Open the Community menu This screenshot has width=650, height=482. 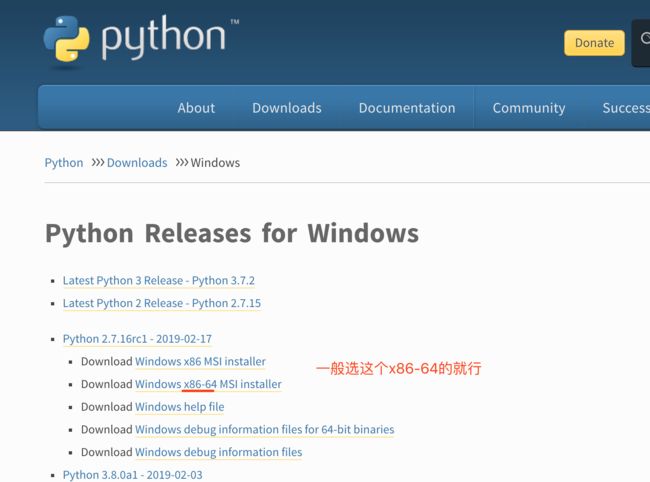click(529, 108)
